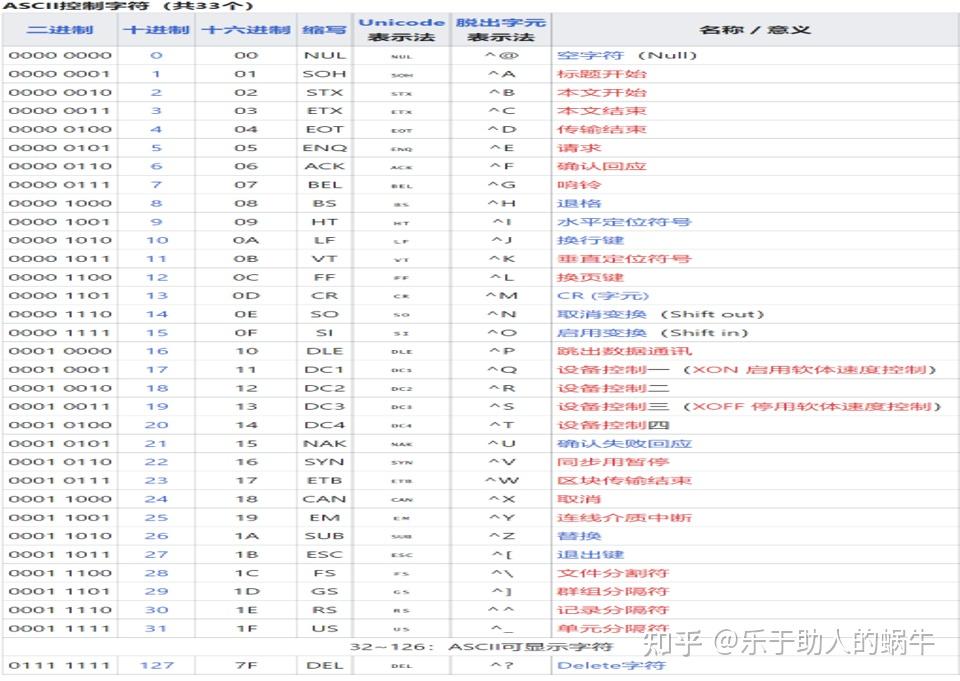960x681 pixels.
Task: Click the decimal value 0 link
Action: click(157, 55)
